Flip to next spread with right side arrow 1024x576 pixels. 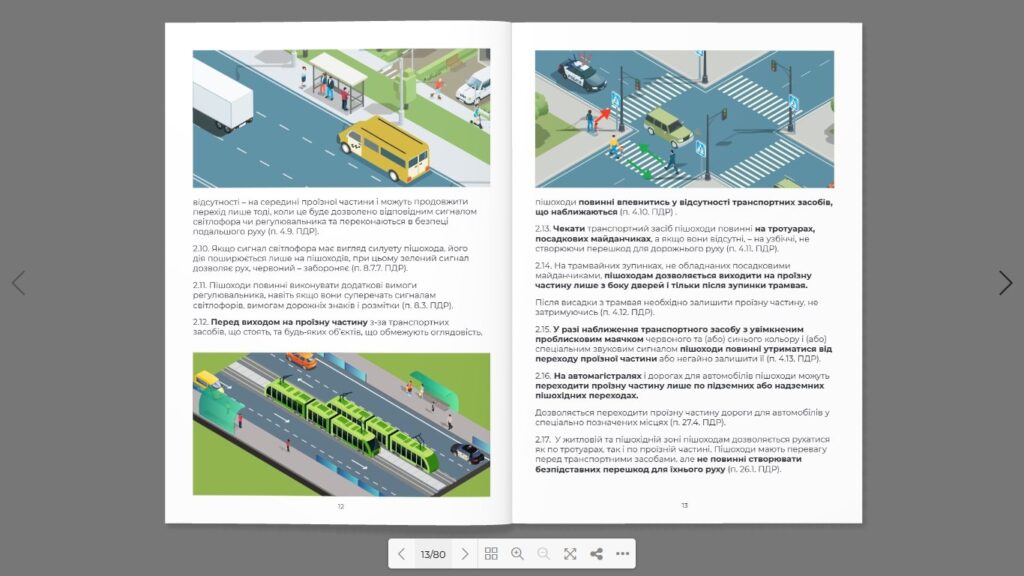point(1005,283)
